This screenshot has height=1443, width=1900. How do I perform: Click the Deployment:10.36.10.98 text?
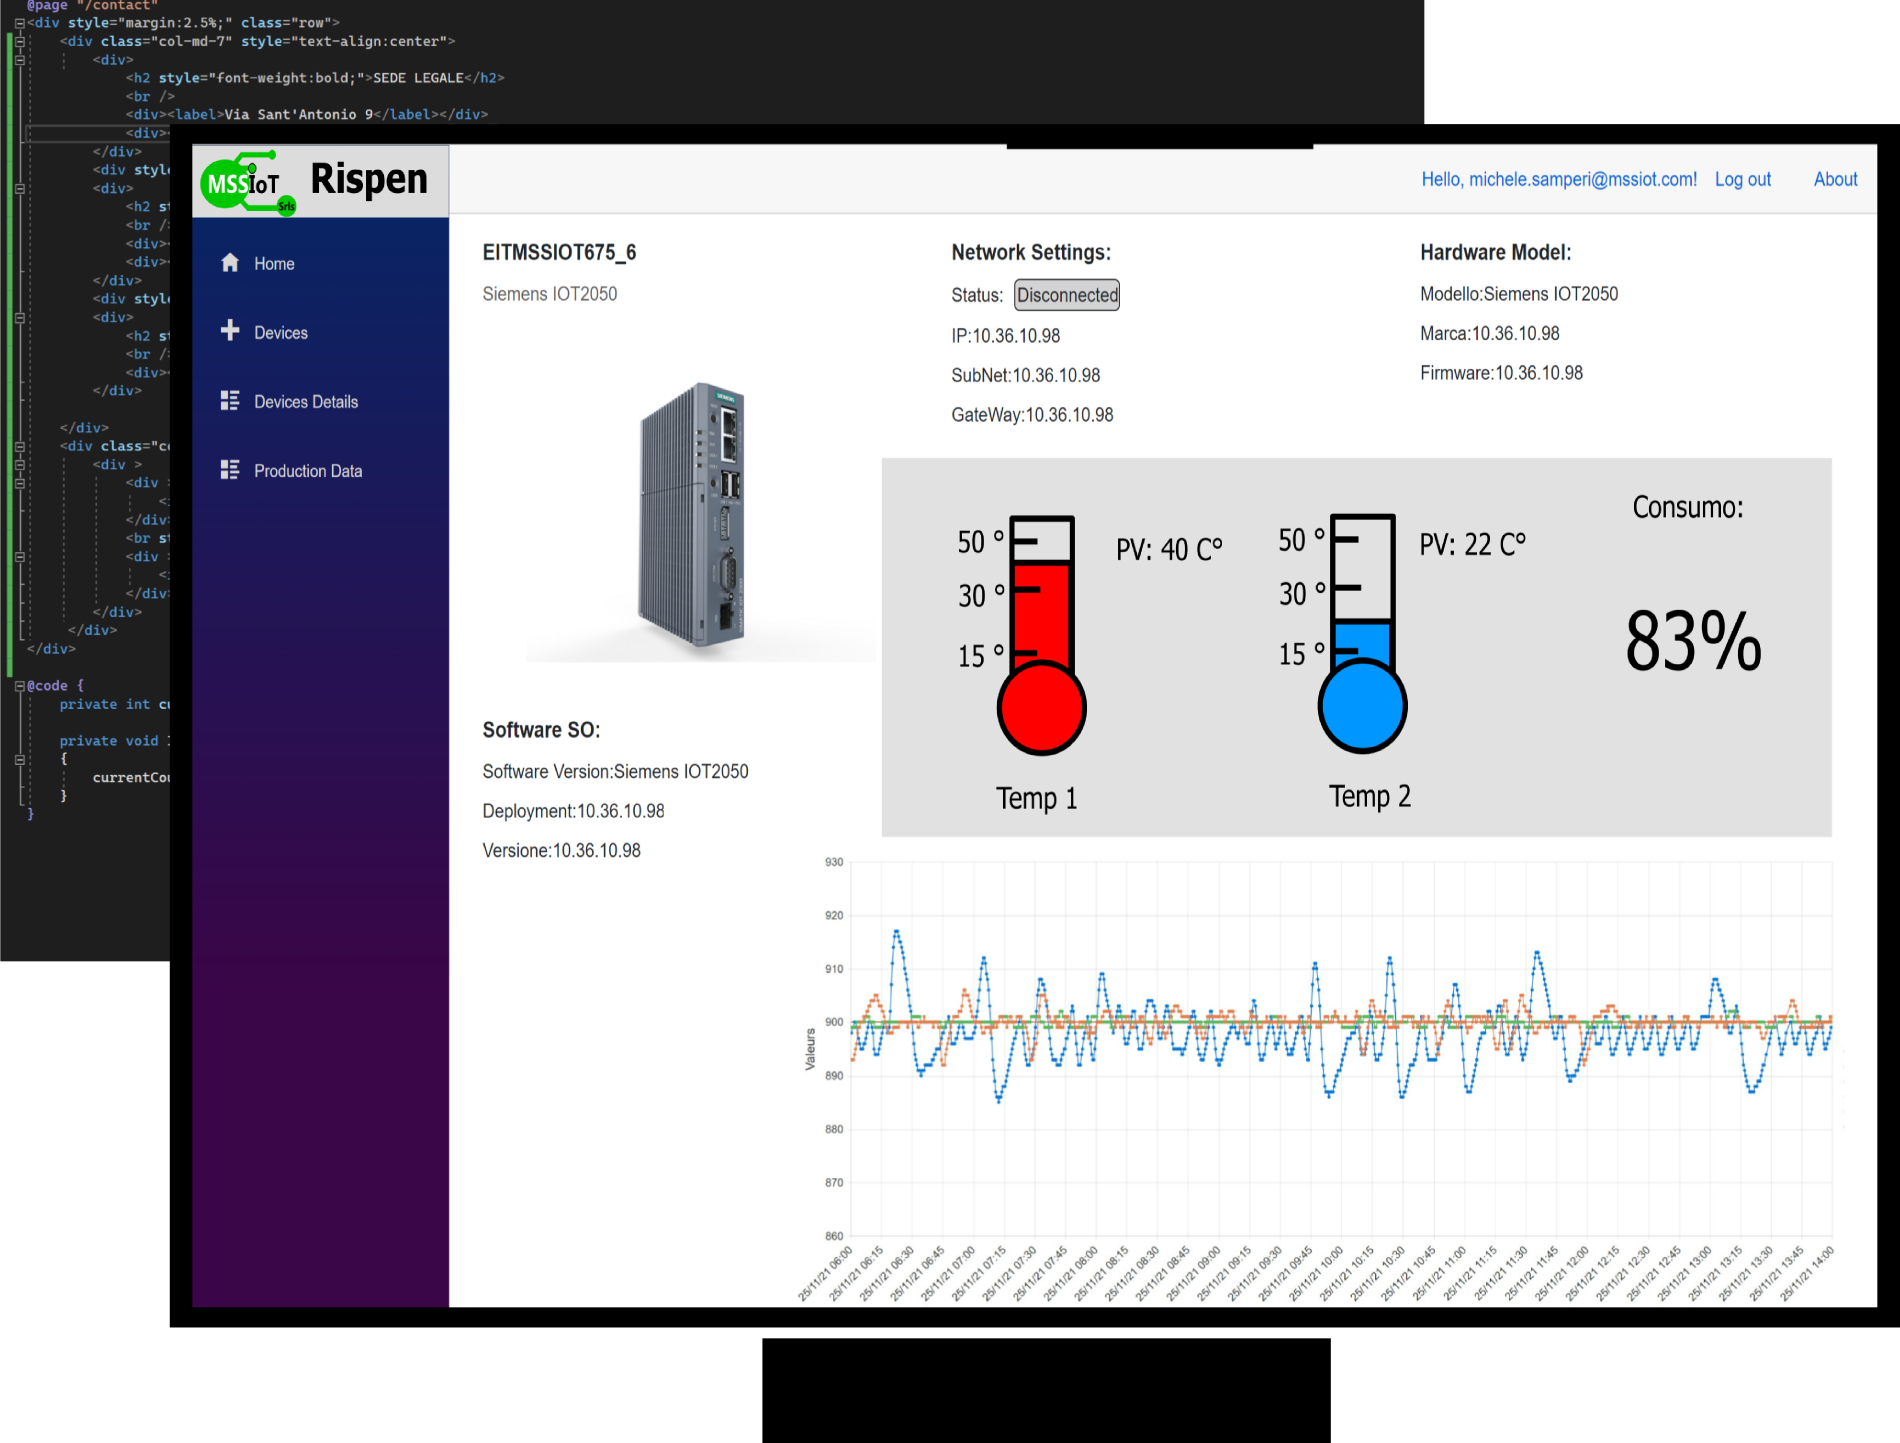(573, 811)
